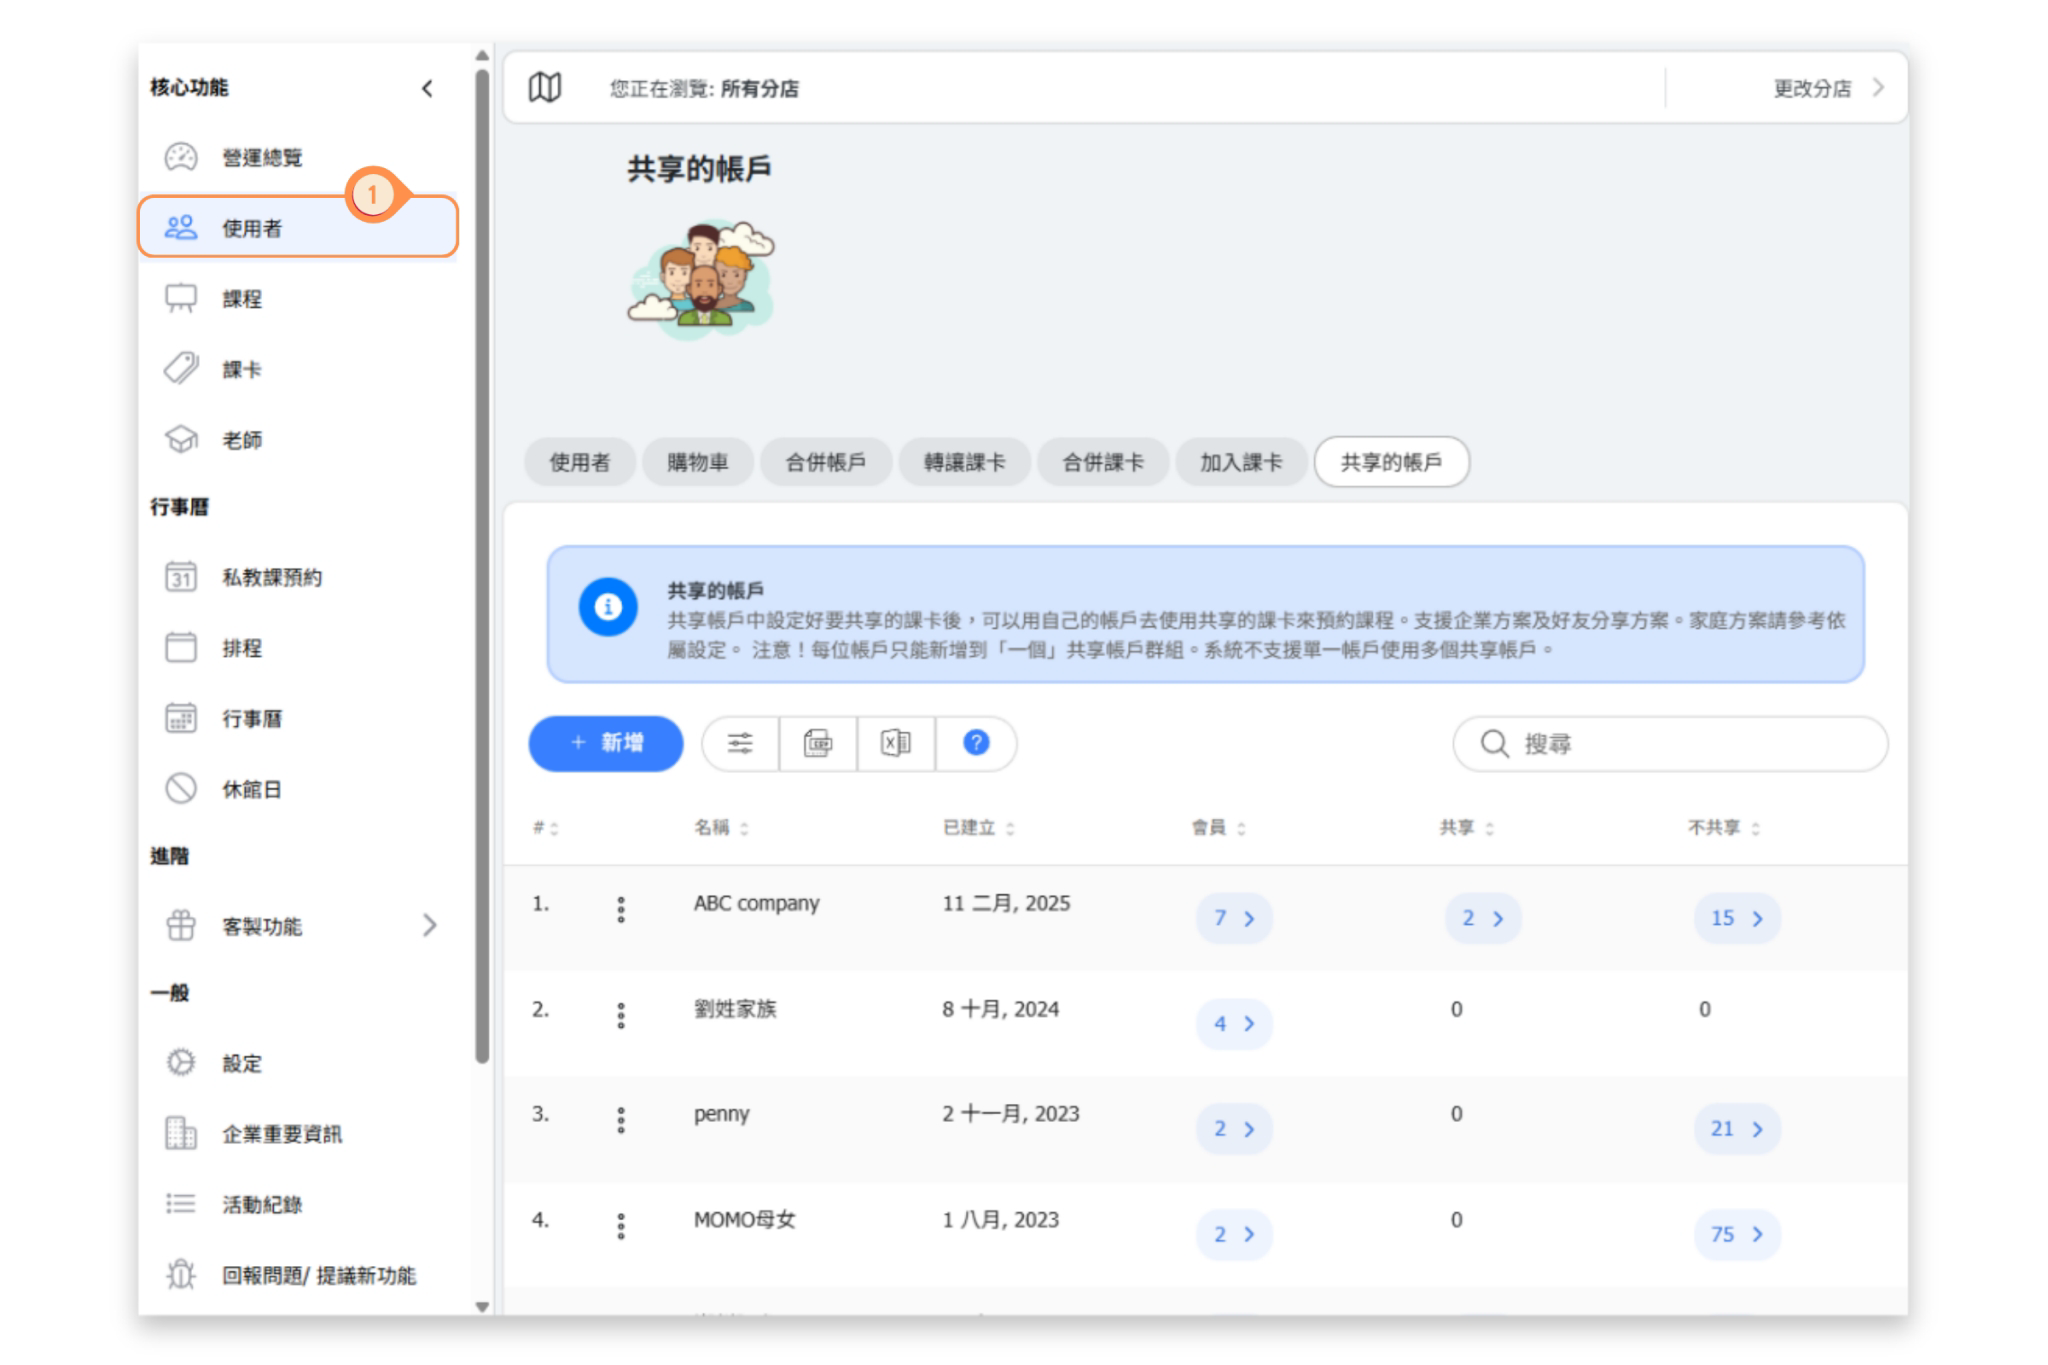This screenshot has height=1365, width=2048.
Task: Open 營運總覽 dashboard in sidebar
Action: 262,158
